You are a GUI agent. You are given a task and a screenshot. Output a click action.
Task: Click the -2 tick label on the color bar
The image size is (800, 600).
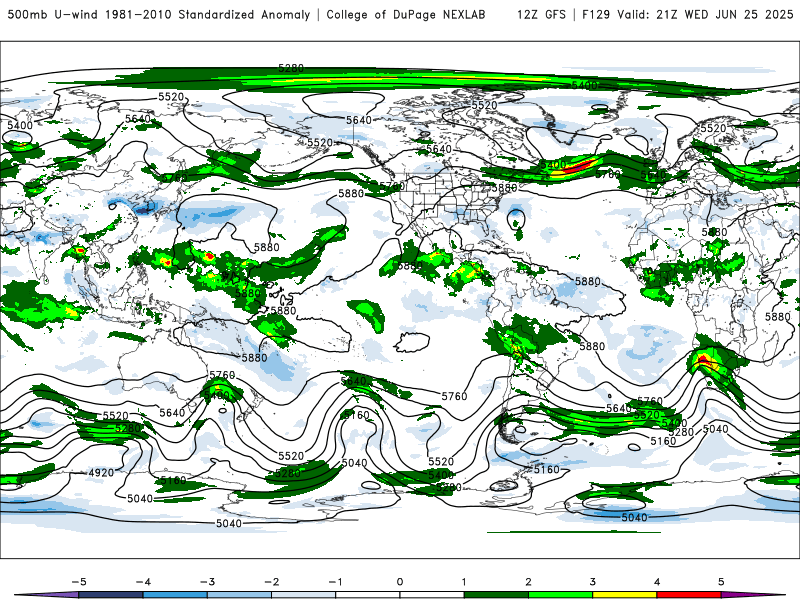tap(271, 582)
